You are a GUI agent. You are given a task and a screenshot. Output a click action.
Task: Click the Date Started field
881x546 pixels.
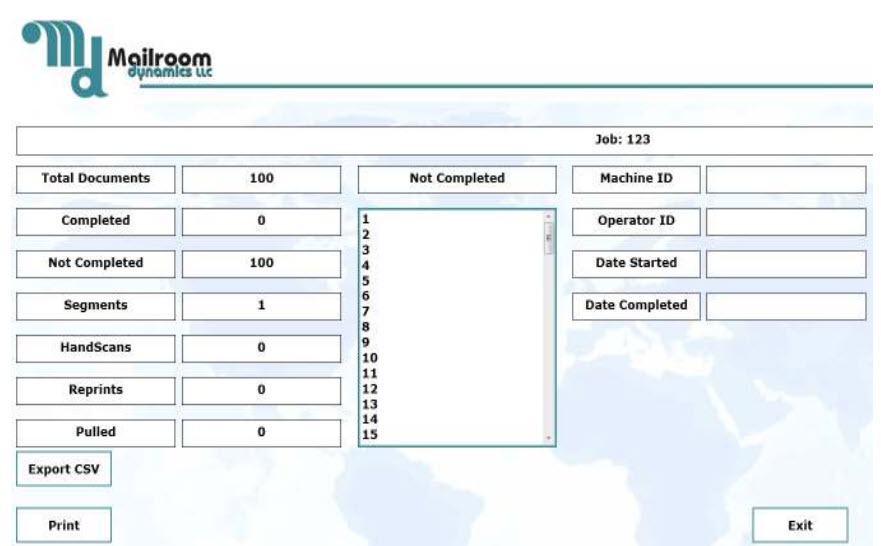[785, 264]
